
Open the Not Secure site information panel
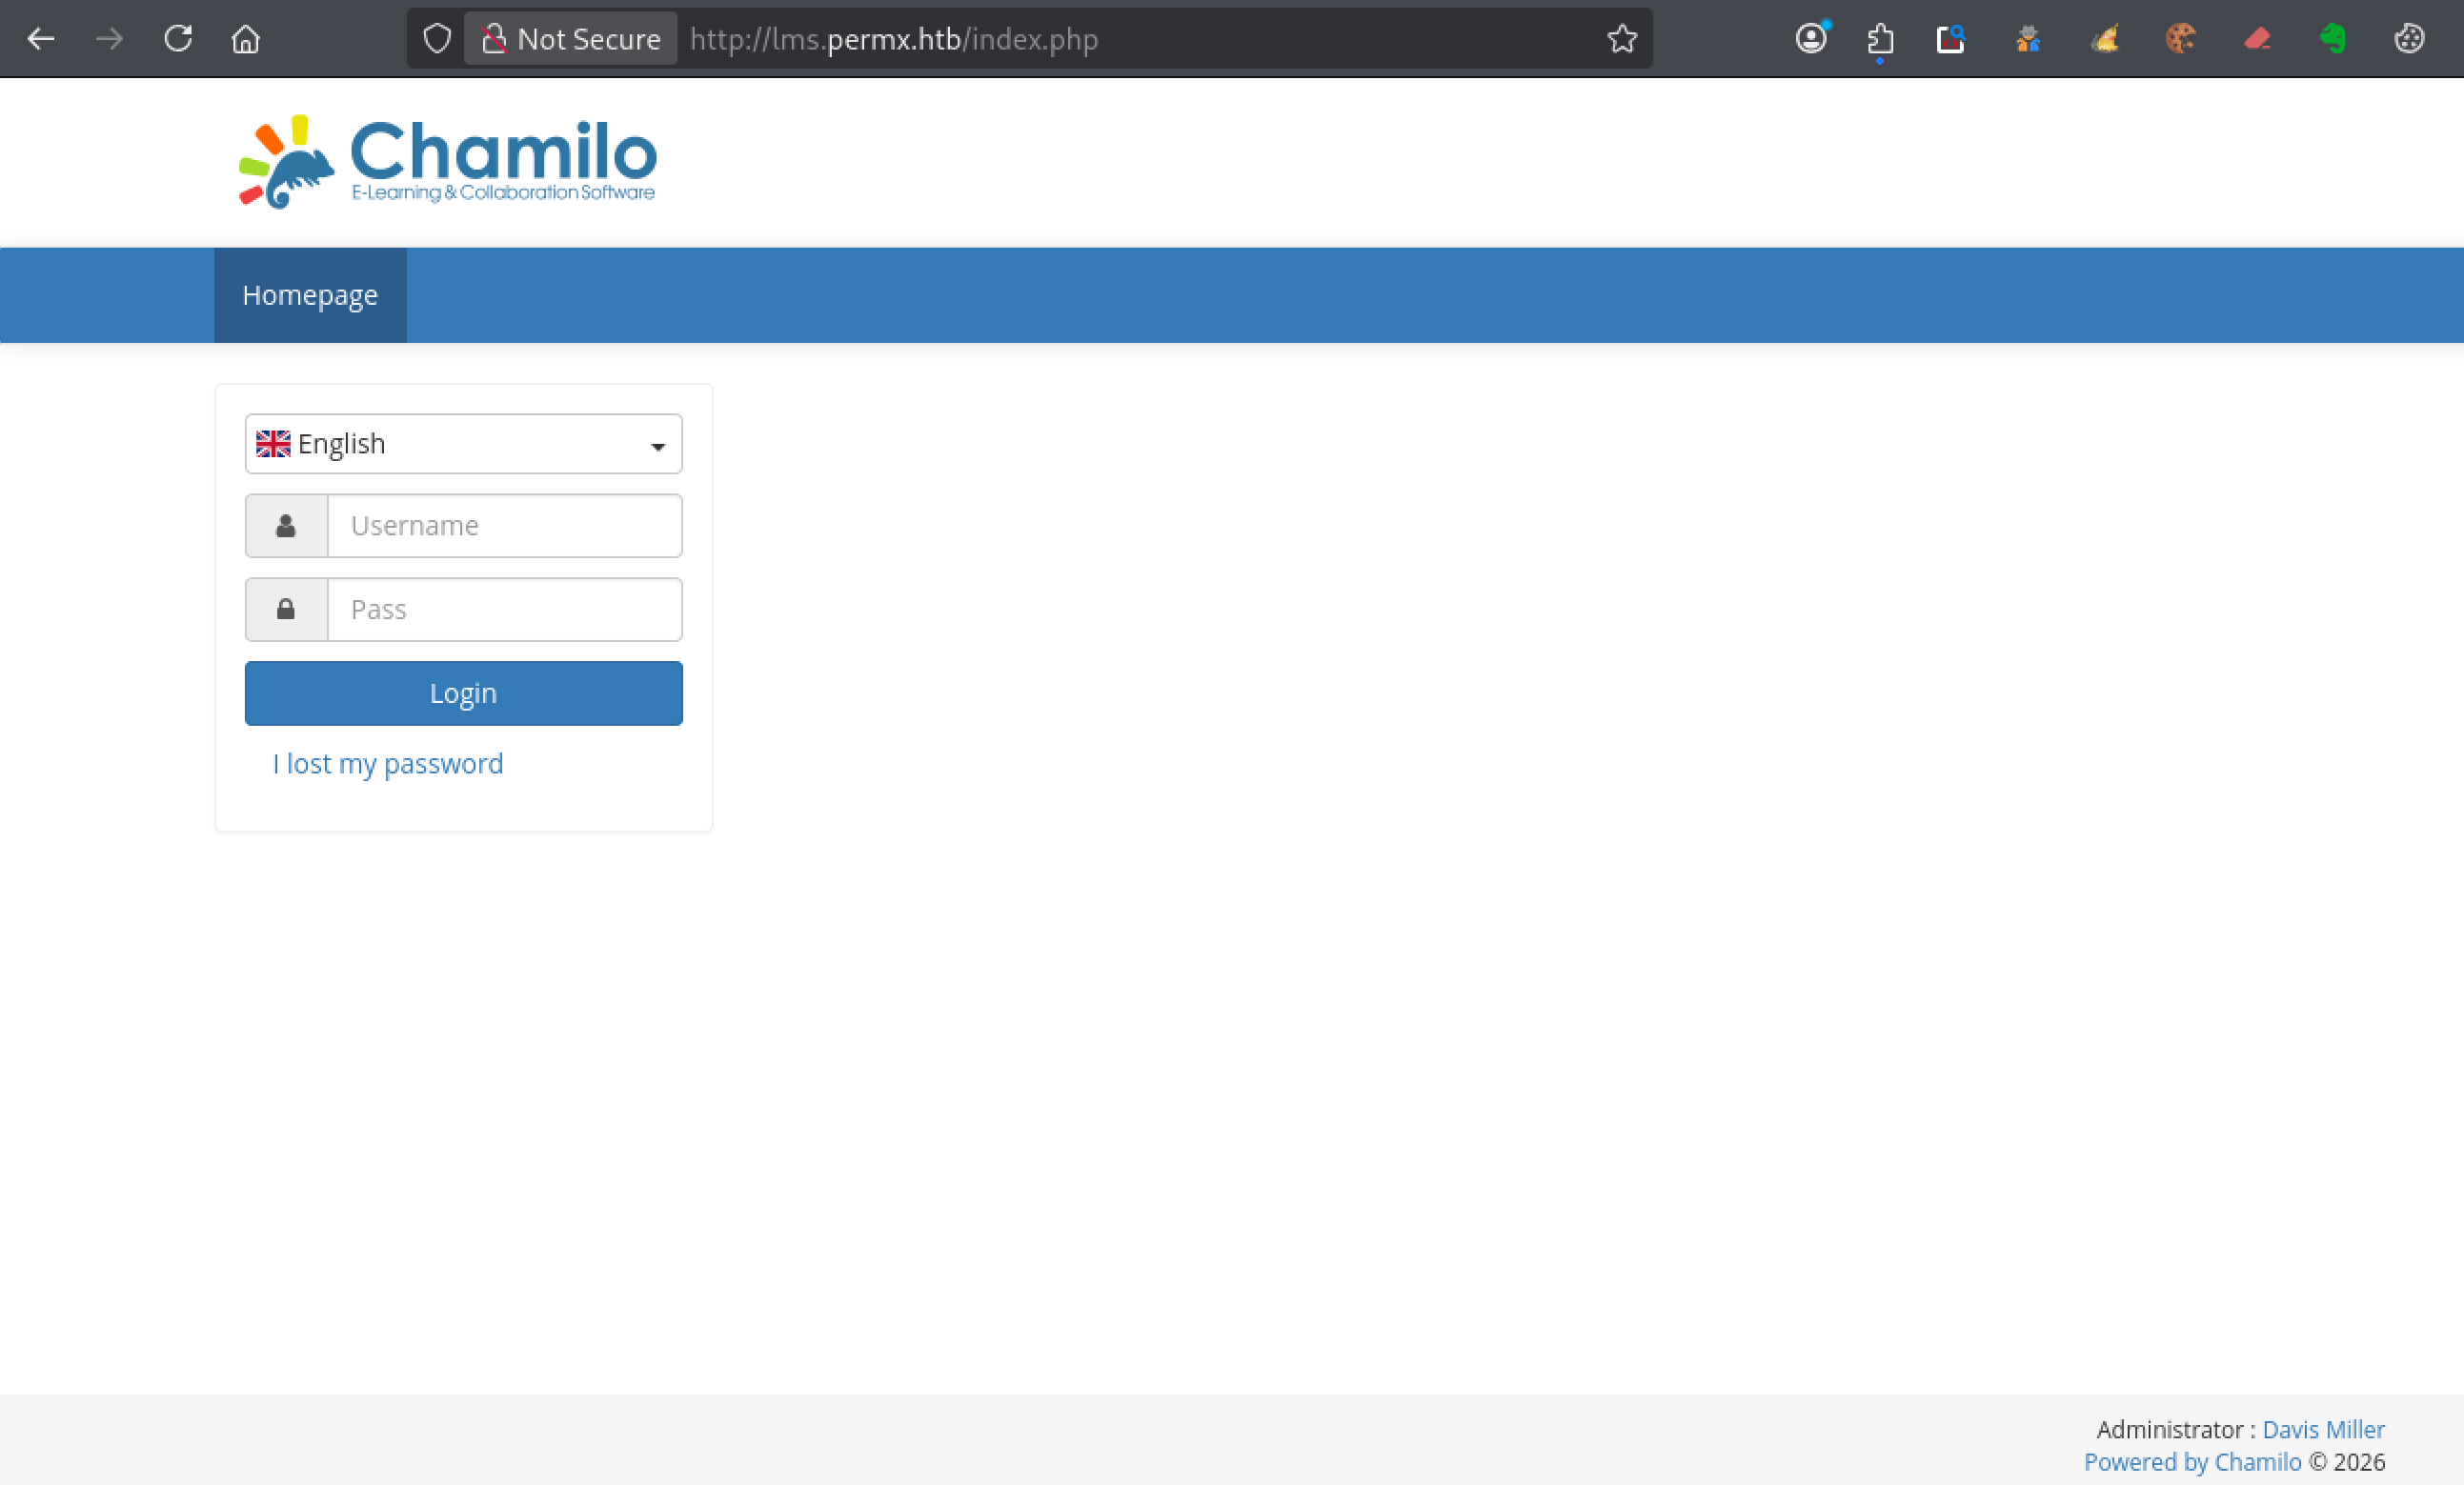(570, 39)
